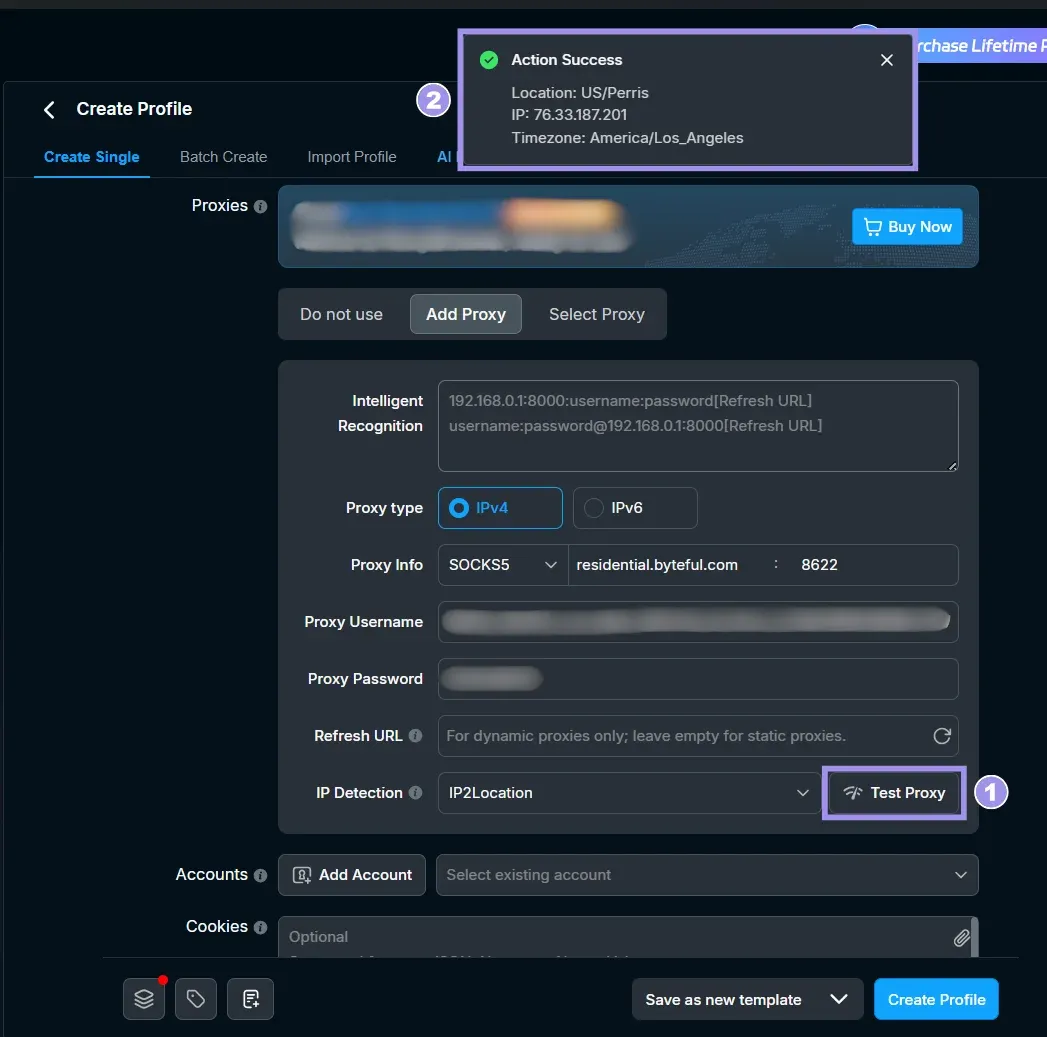Click the green success checkmark icon
This screenshot has height=1037, width=1047.
click(x=489, y=60)
